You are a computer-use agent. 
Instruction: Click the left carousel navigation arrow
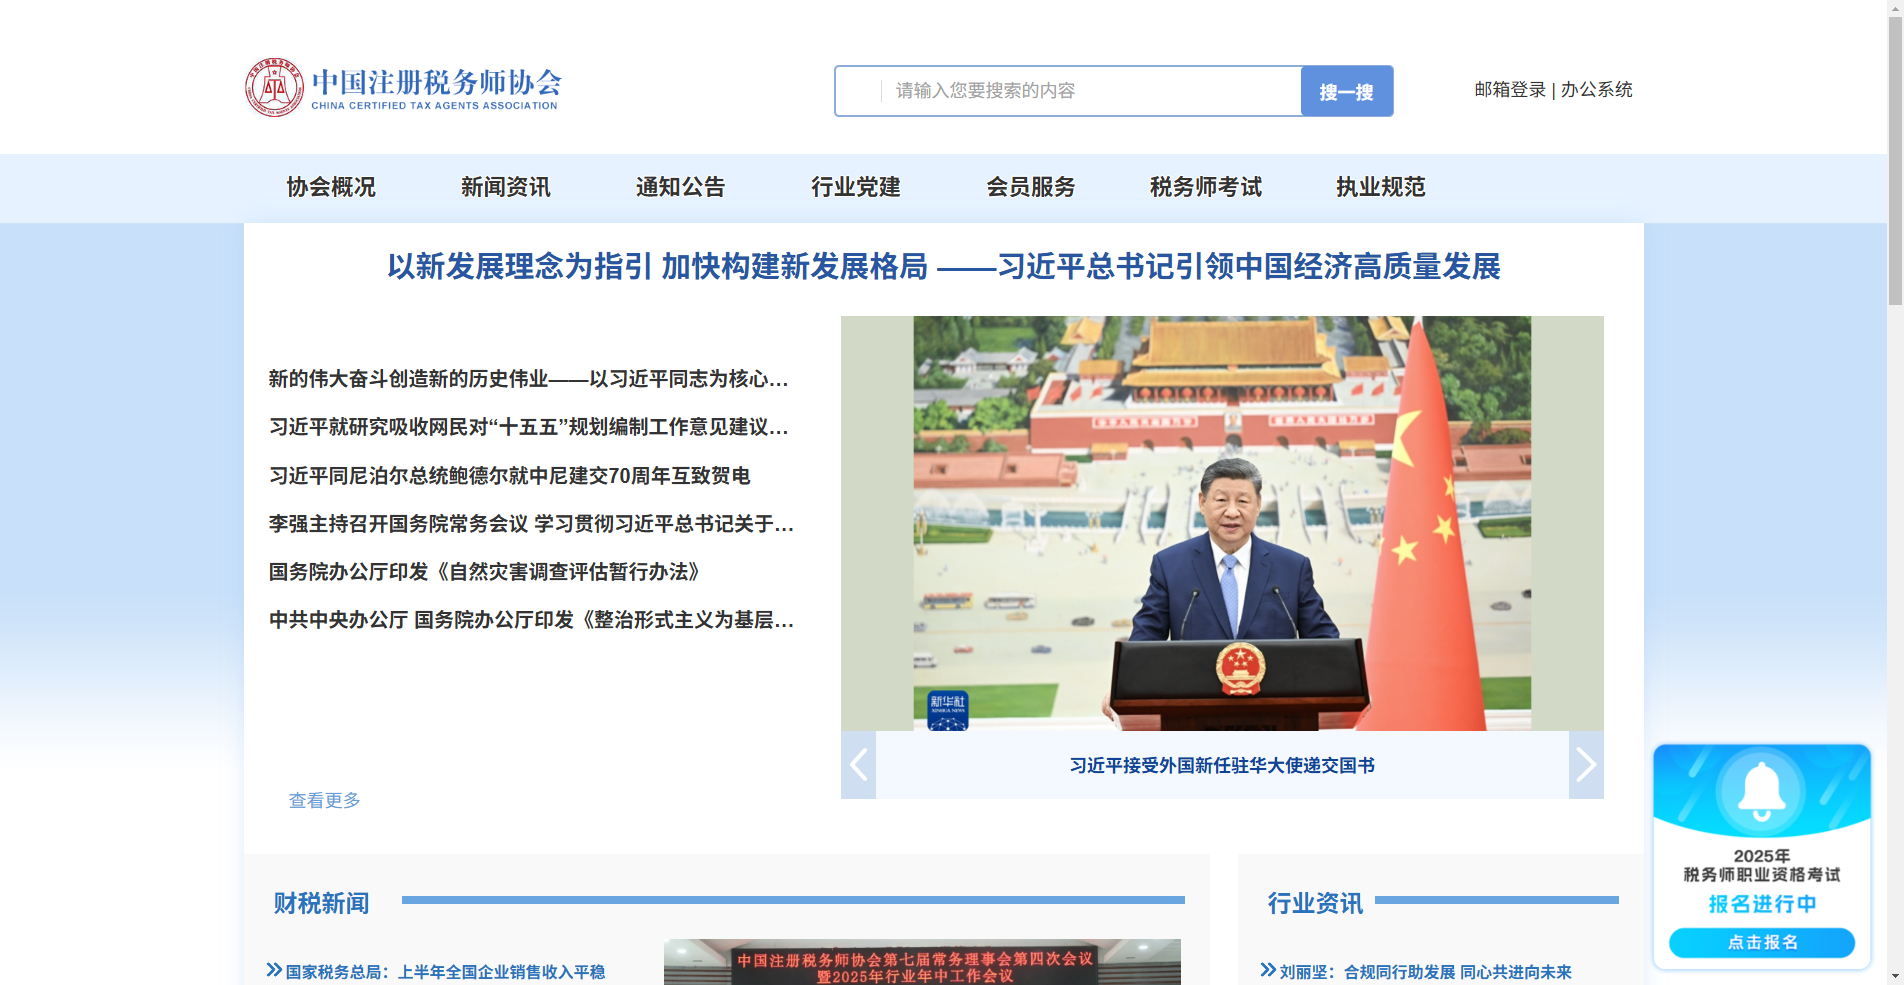pyautogui.click(x=857, y=764)
